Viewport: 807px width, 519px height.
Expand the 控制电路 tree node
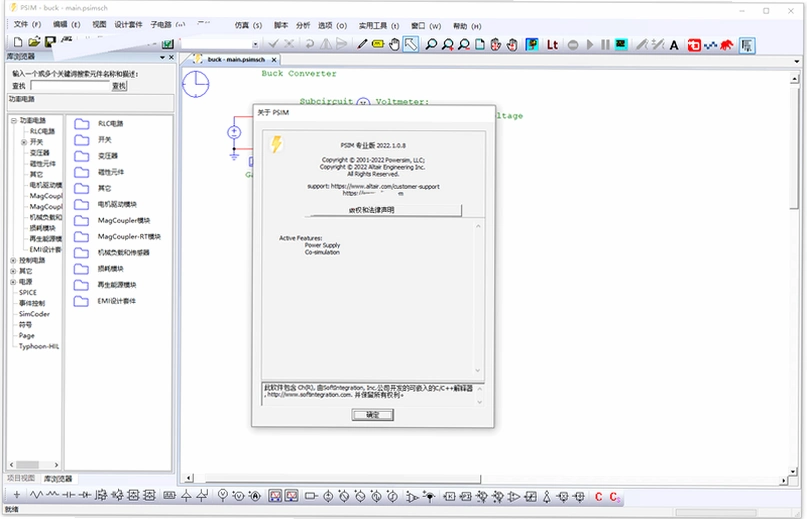point(13,261)
